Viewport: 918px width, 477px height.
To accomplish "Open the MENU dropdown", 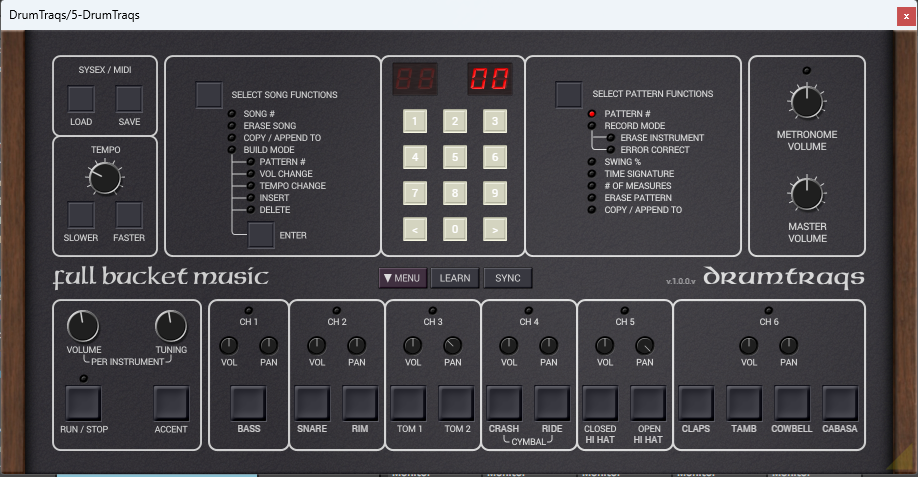I will (x=403, y=278).
